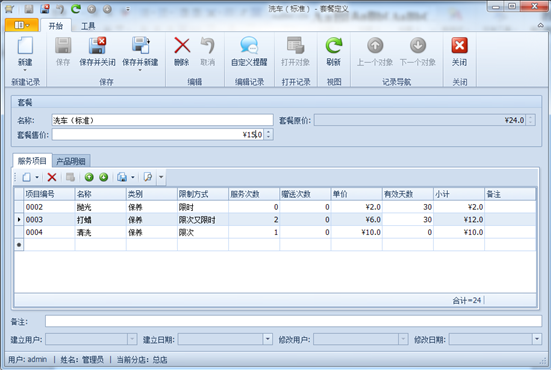Click the 限制方式 column header
The height and width of the screenshot is (370, 551).
(x=203, y=194)
